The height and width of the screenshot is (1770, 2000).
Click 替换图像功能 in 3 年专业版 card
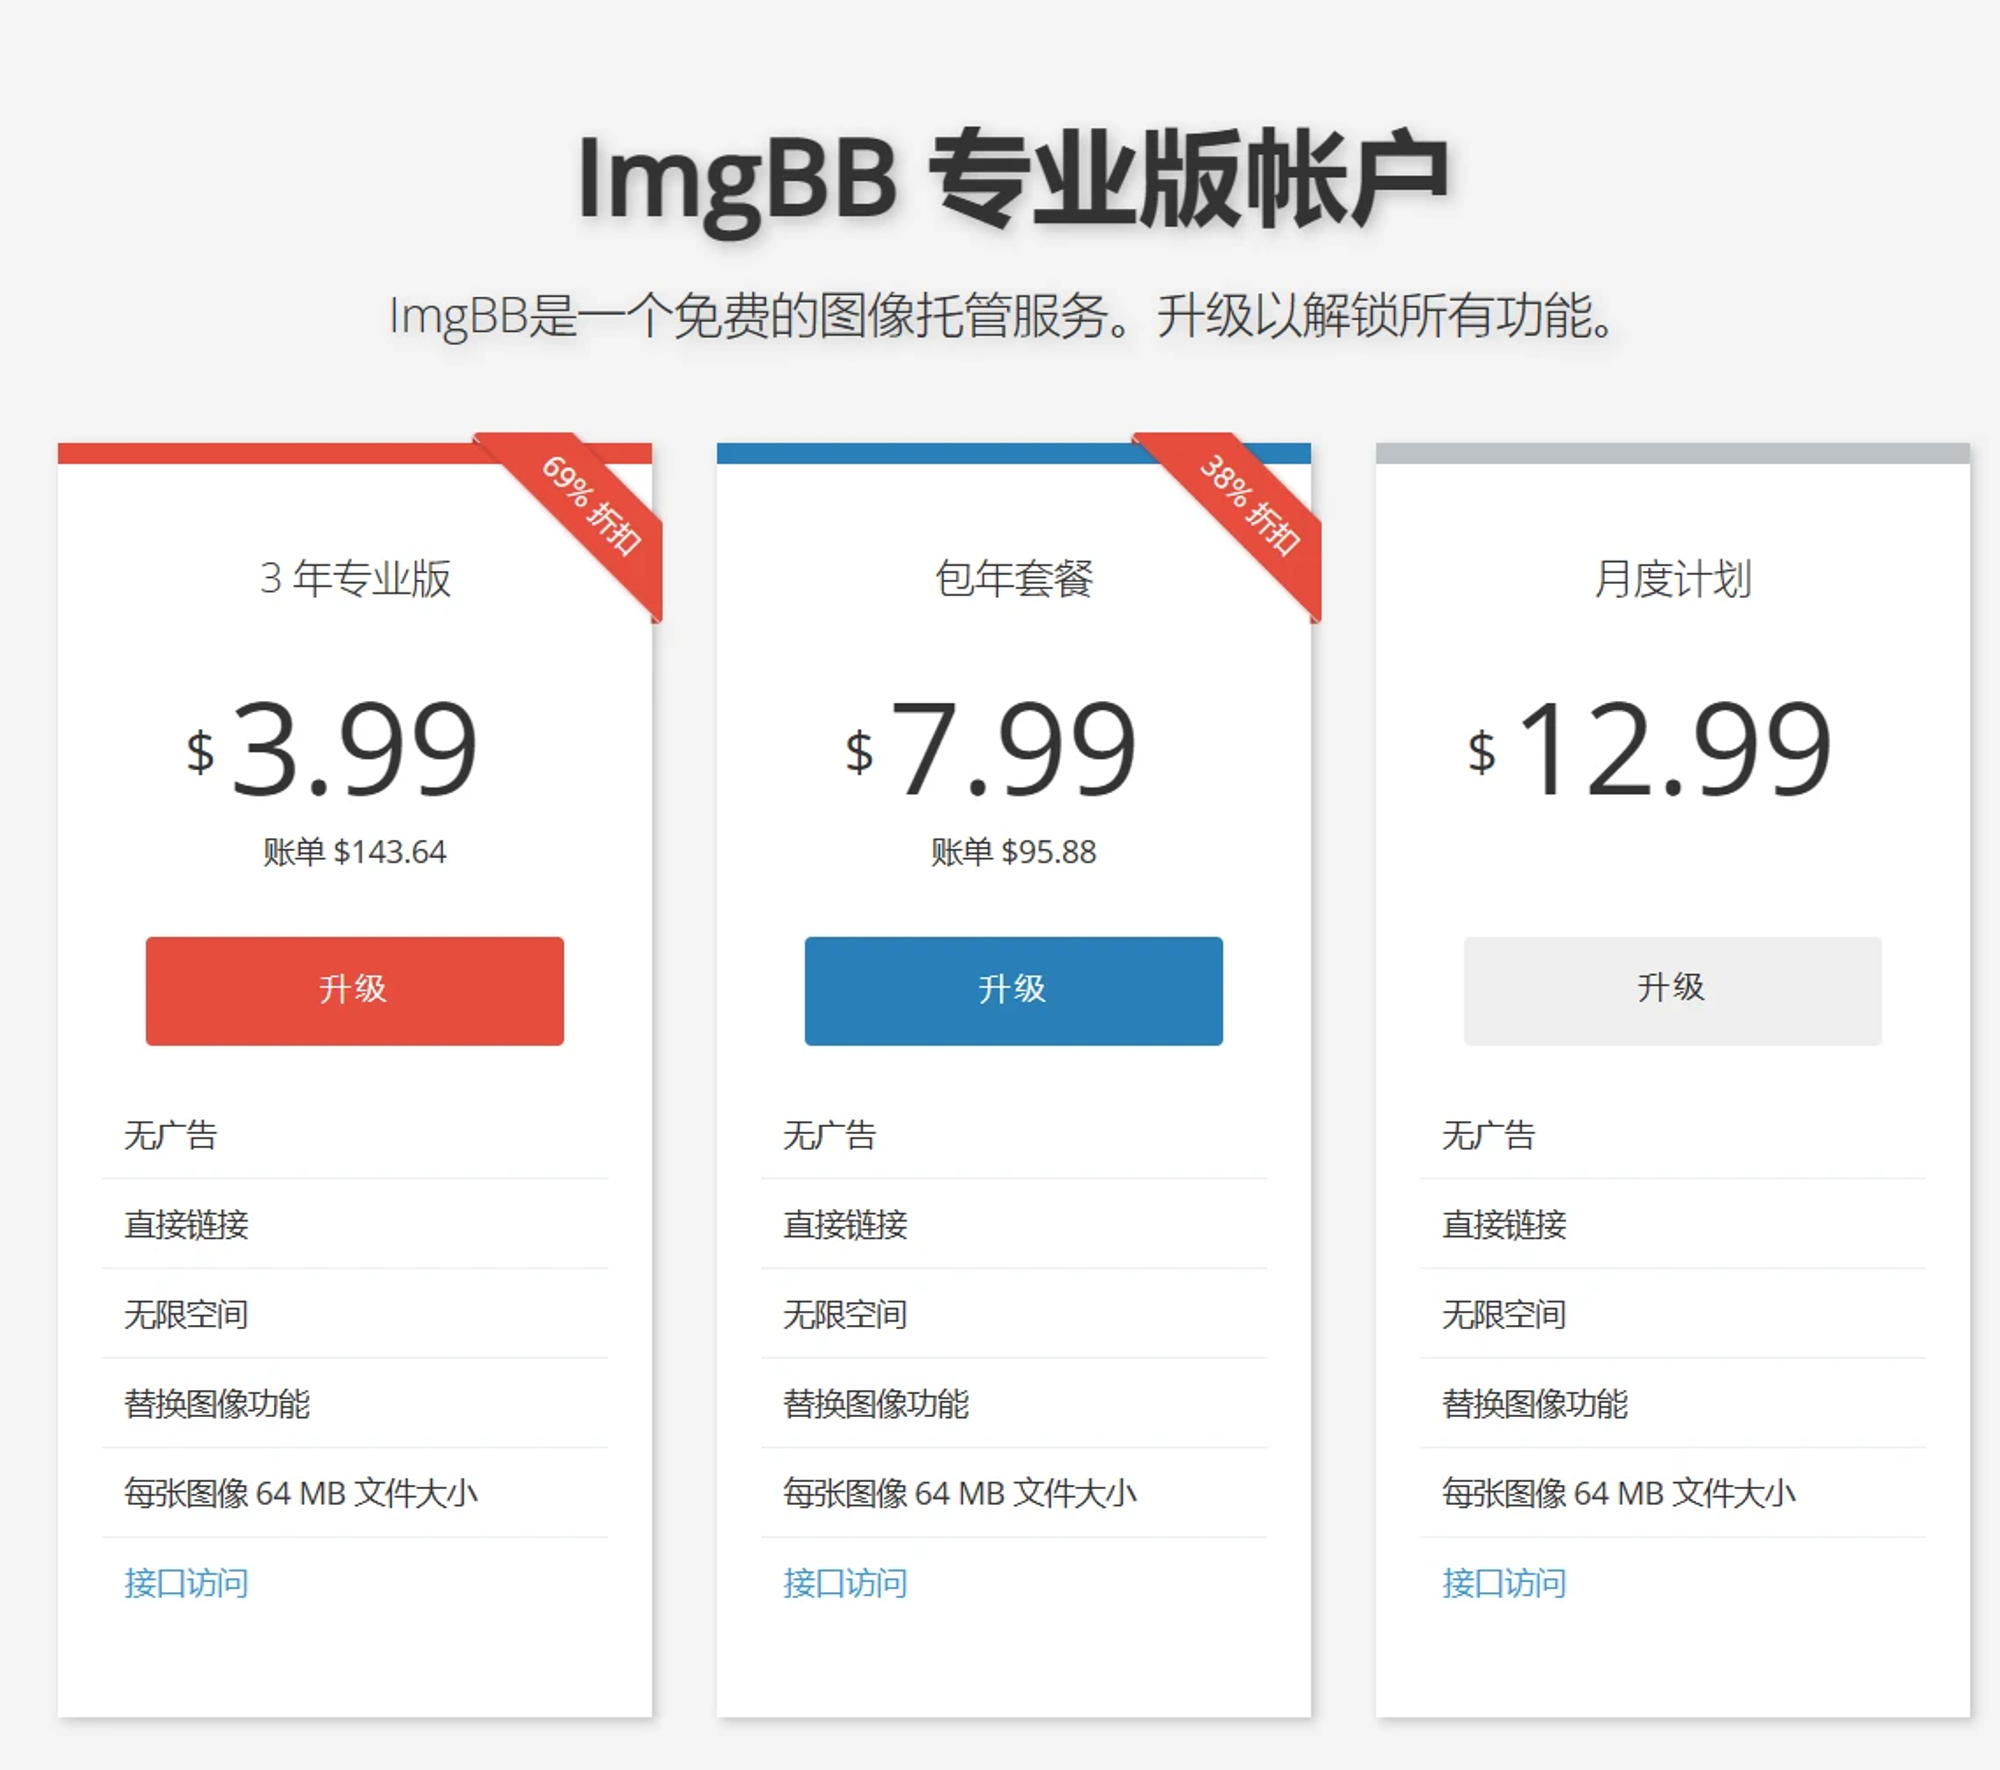point(217,1404)
